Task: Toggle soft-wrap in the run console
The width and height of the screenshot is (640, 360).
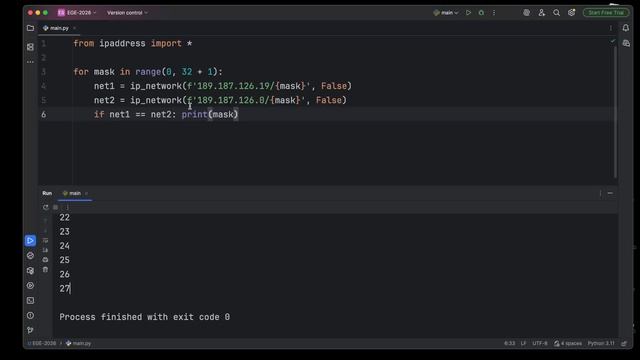Action: [x=45, y=240]
